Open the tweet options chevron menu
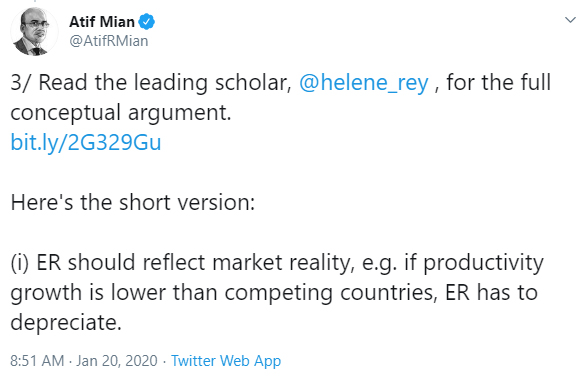588x383 pixels. (570, 20)
